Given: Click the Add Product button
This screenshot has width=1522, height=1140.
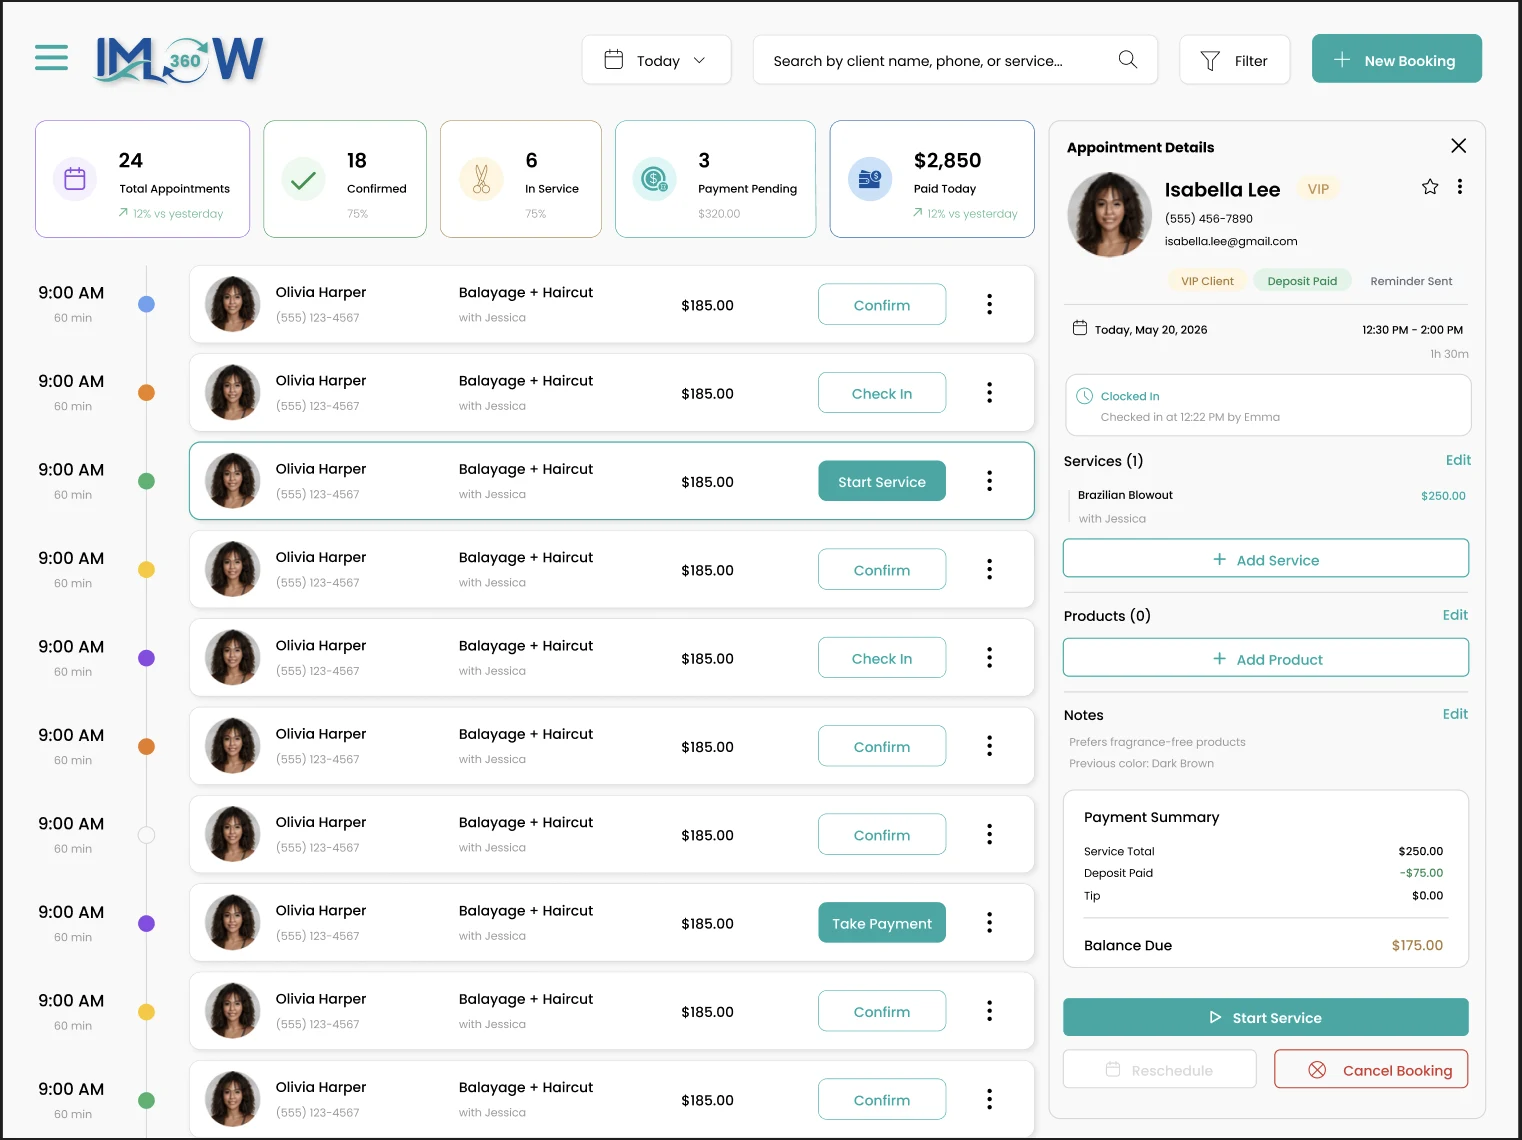Looking at the screenshot, I should coord(1265,658).
